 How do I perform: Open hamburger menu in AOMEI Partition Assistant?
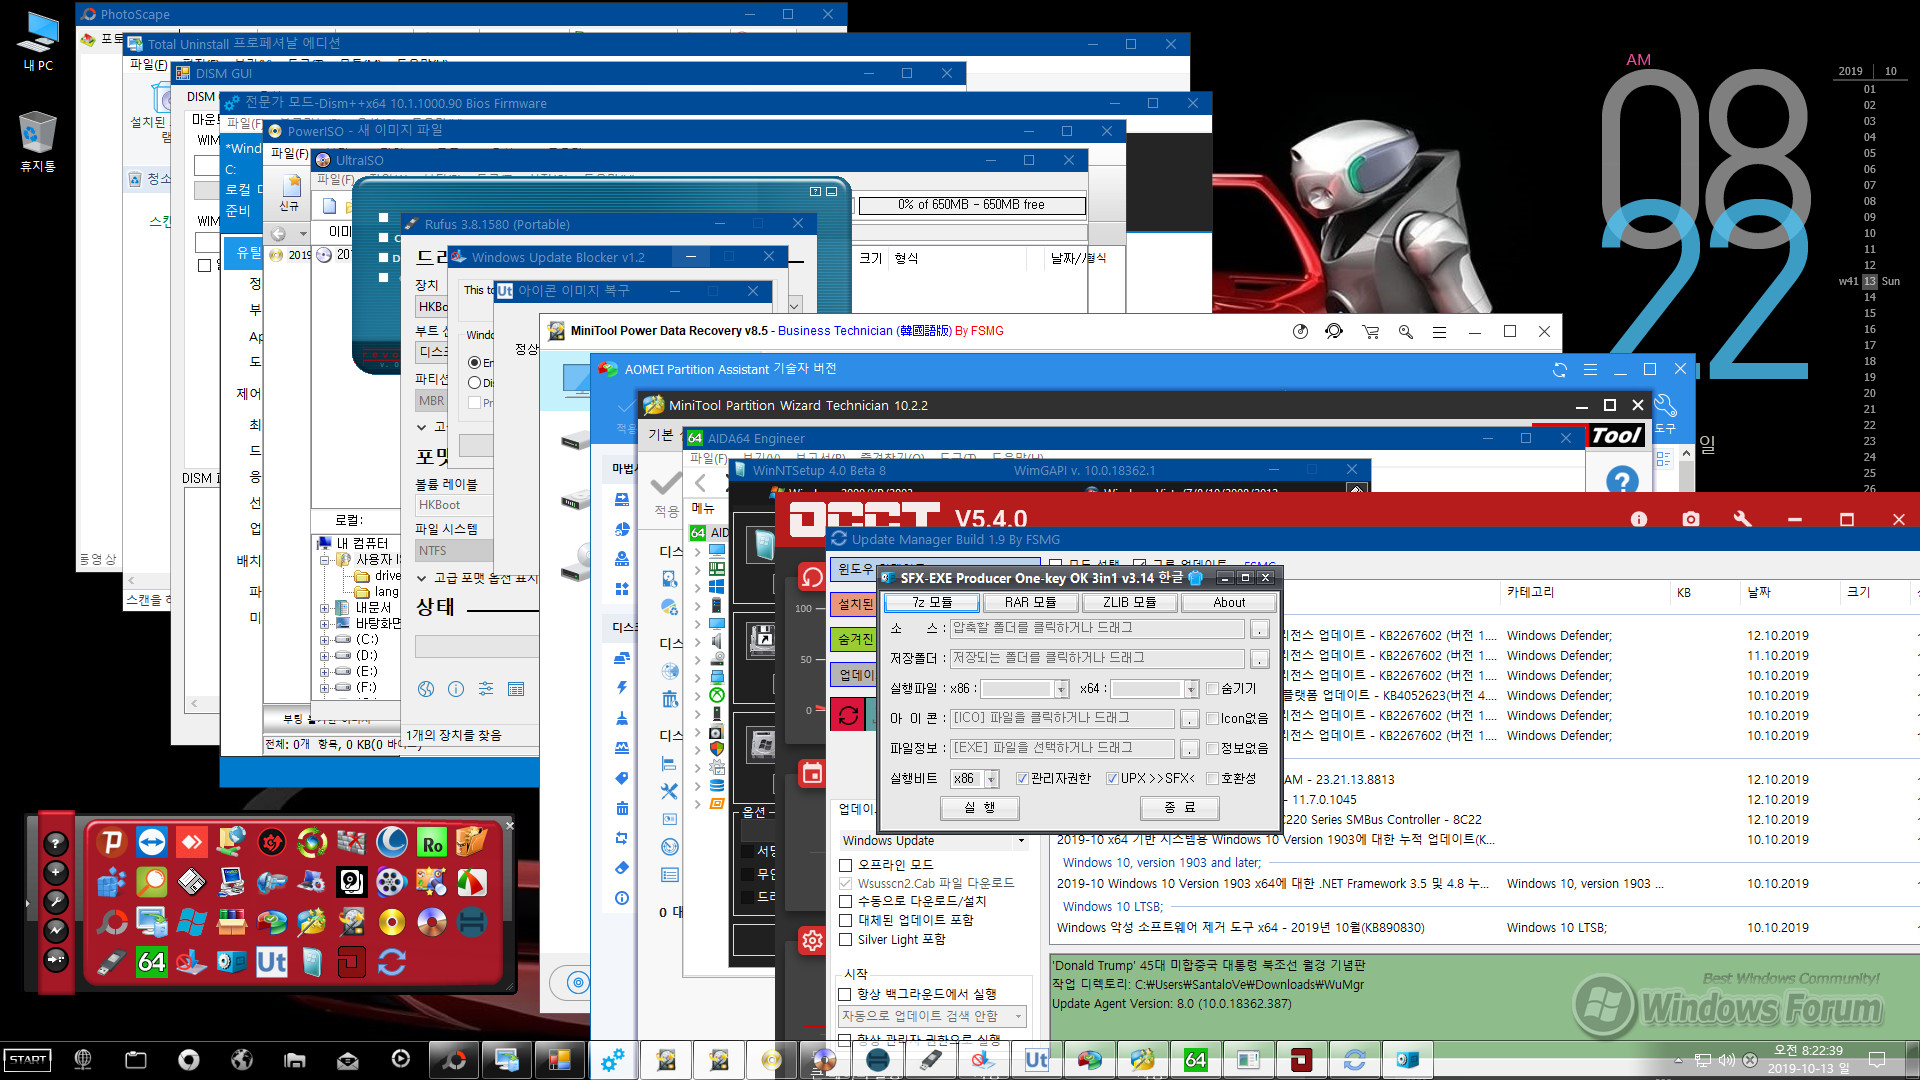coord(1590,370)
